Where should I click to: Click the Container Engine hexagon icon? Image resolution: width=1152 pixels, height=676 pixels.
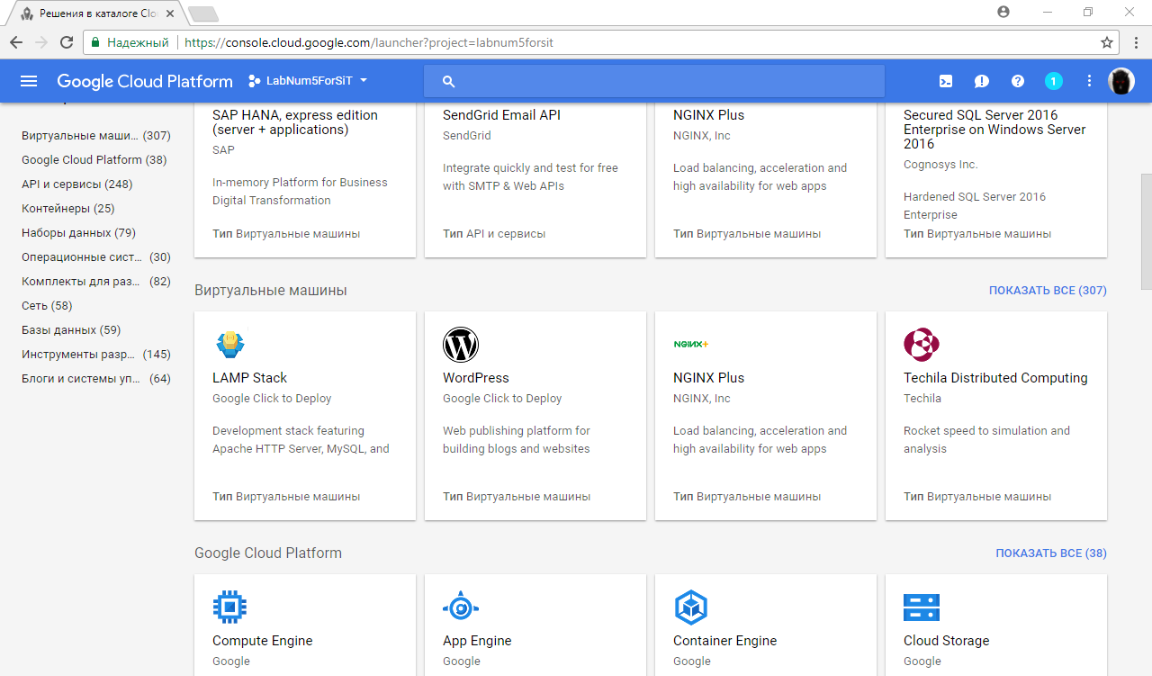pyautogui.click(x=691, y=607)
